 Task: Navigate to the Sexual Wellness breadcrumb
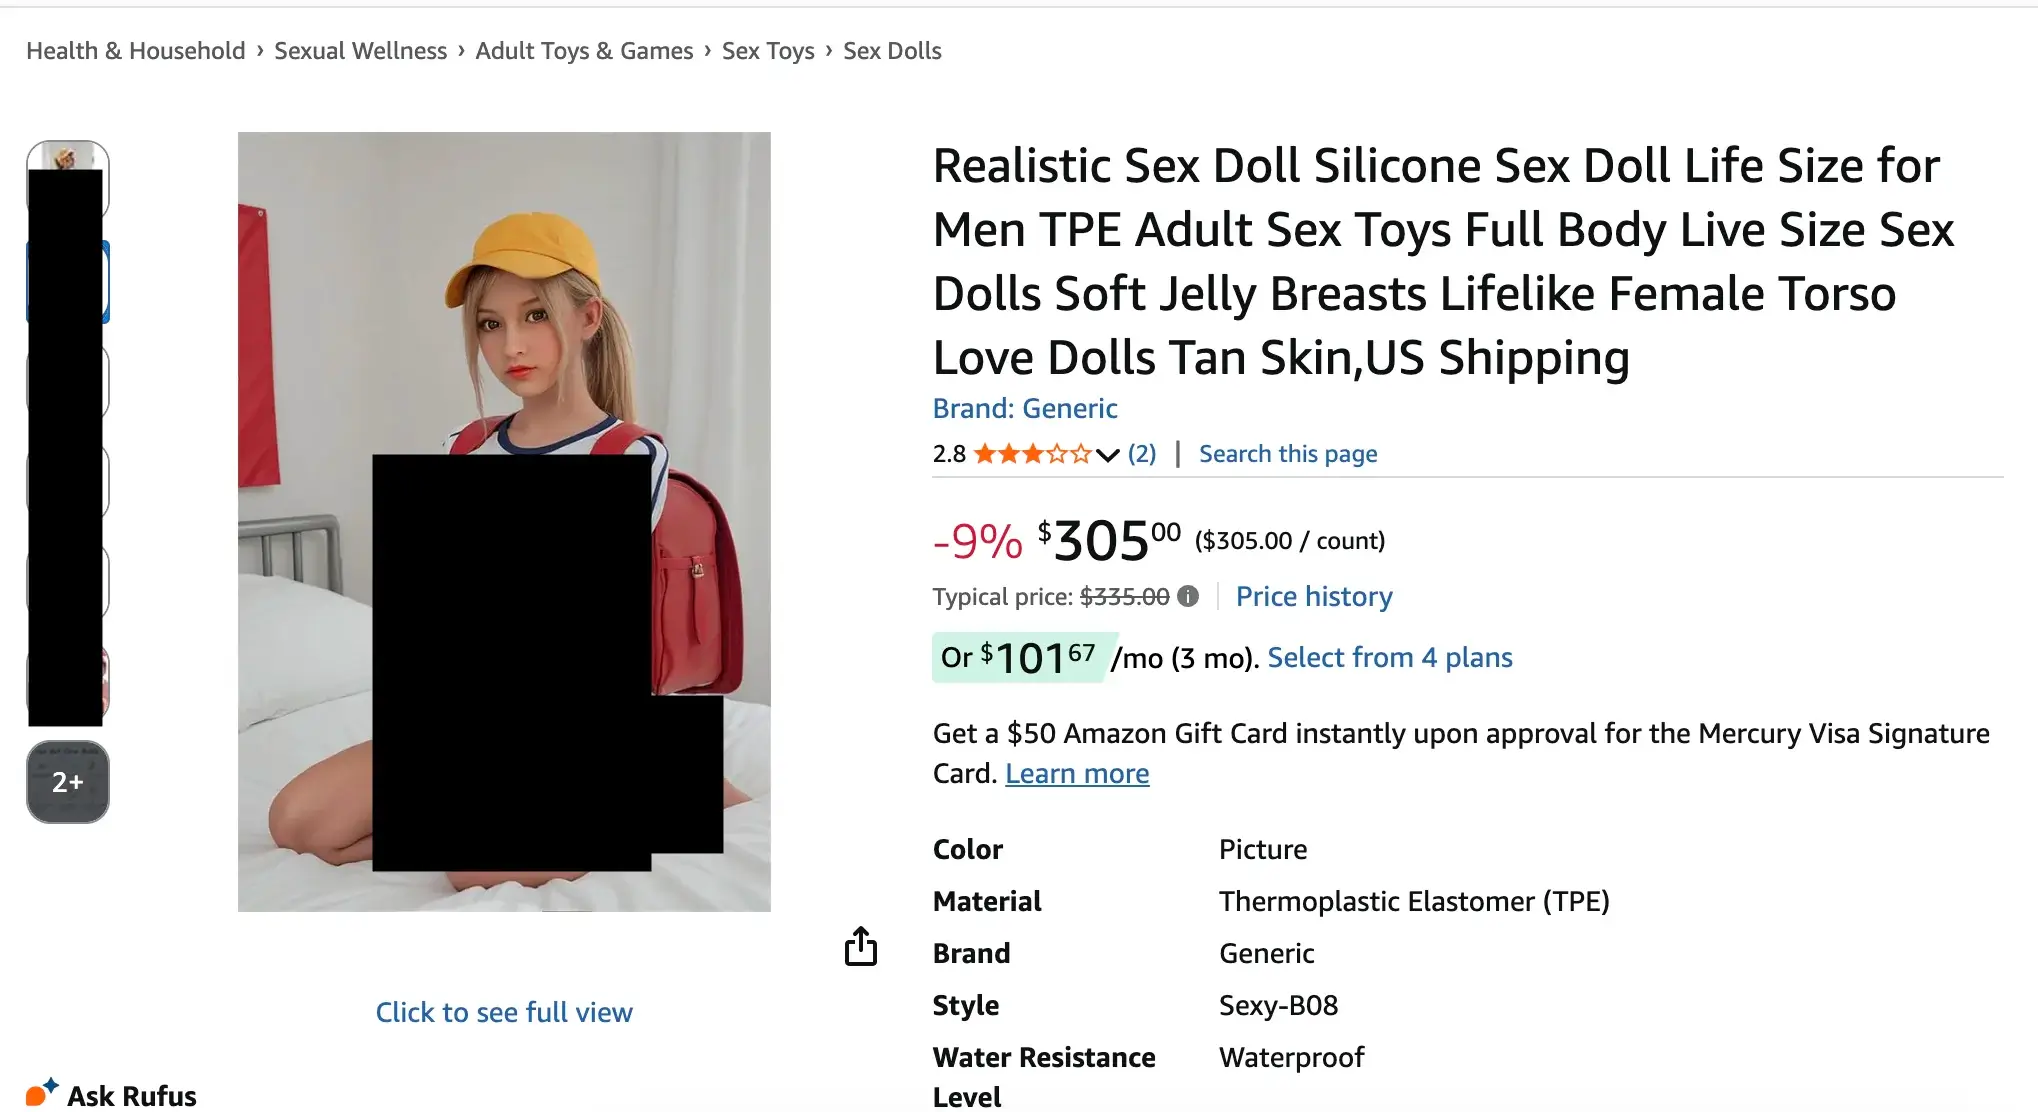360,51
